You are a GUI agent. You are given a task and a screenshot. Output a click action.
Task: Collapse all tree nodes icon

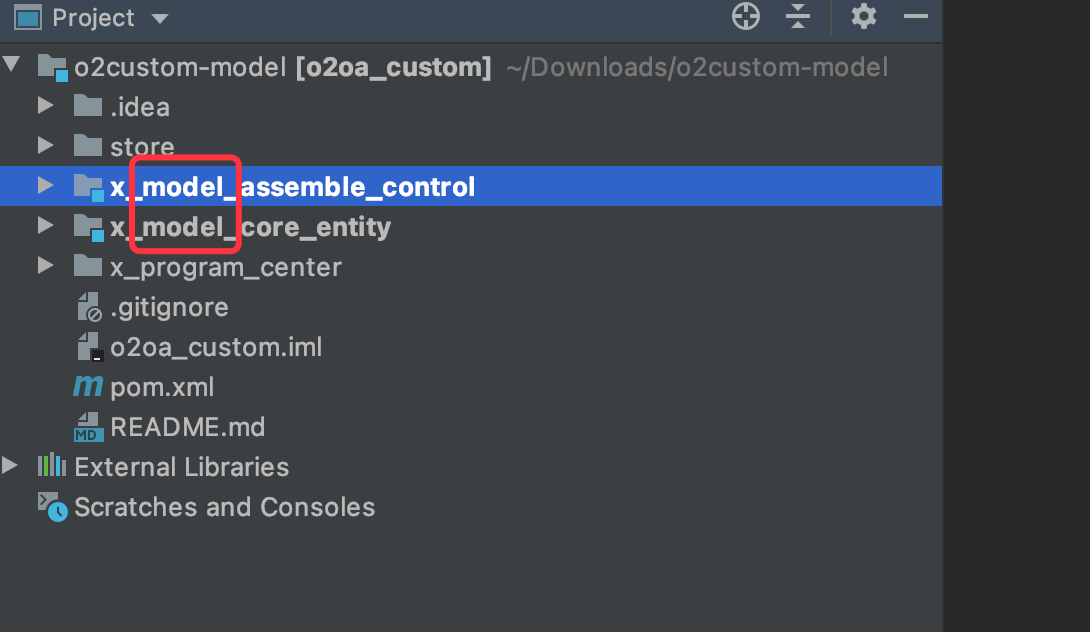click(x=798, y=16)
